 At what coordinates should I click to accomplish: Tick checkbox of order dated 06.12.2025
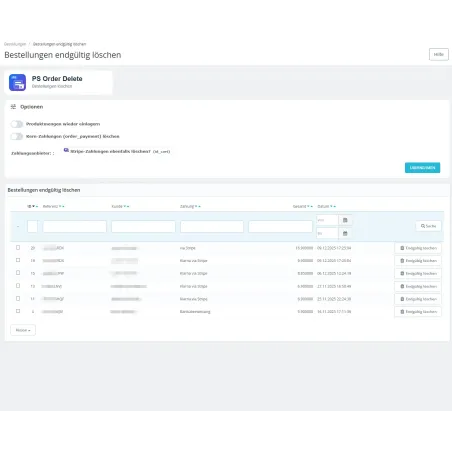[x=18, y=273]
